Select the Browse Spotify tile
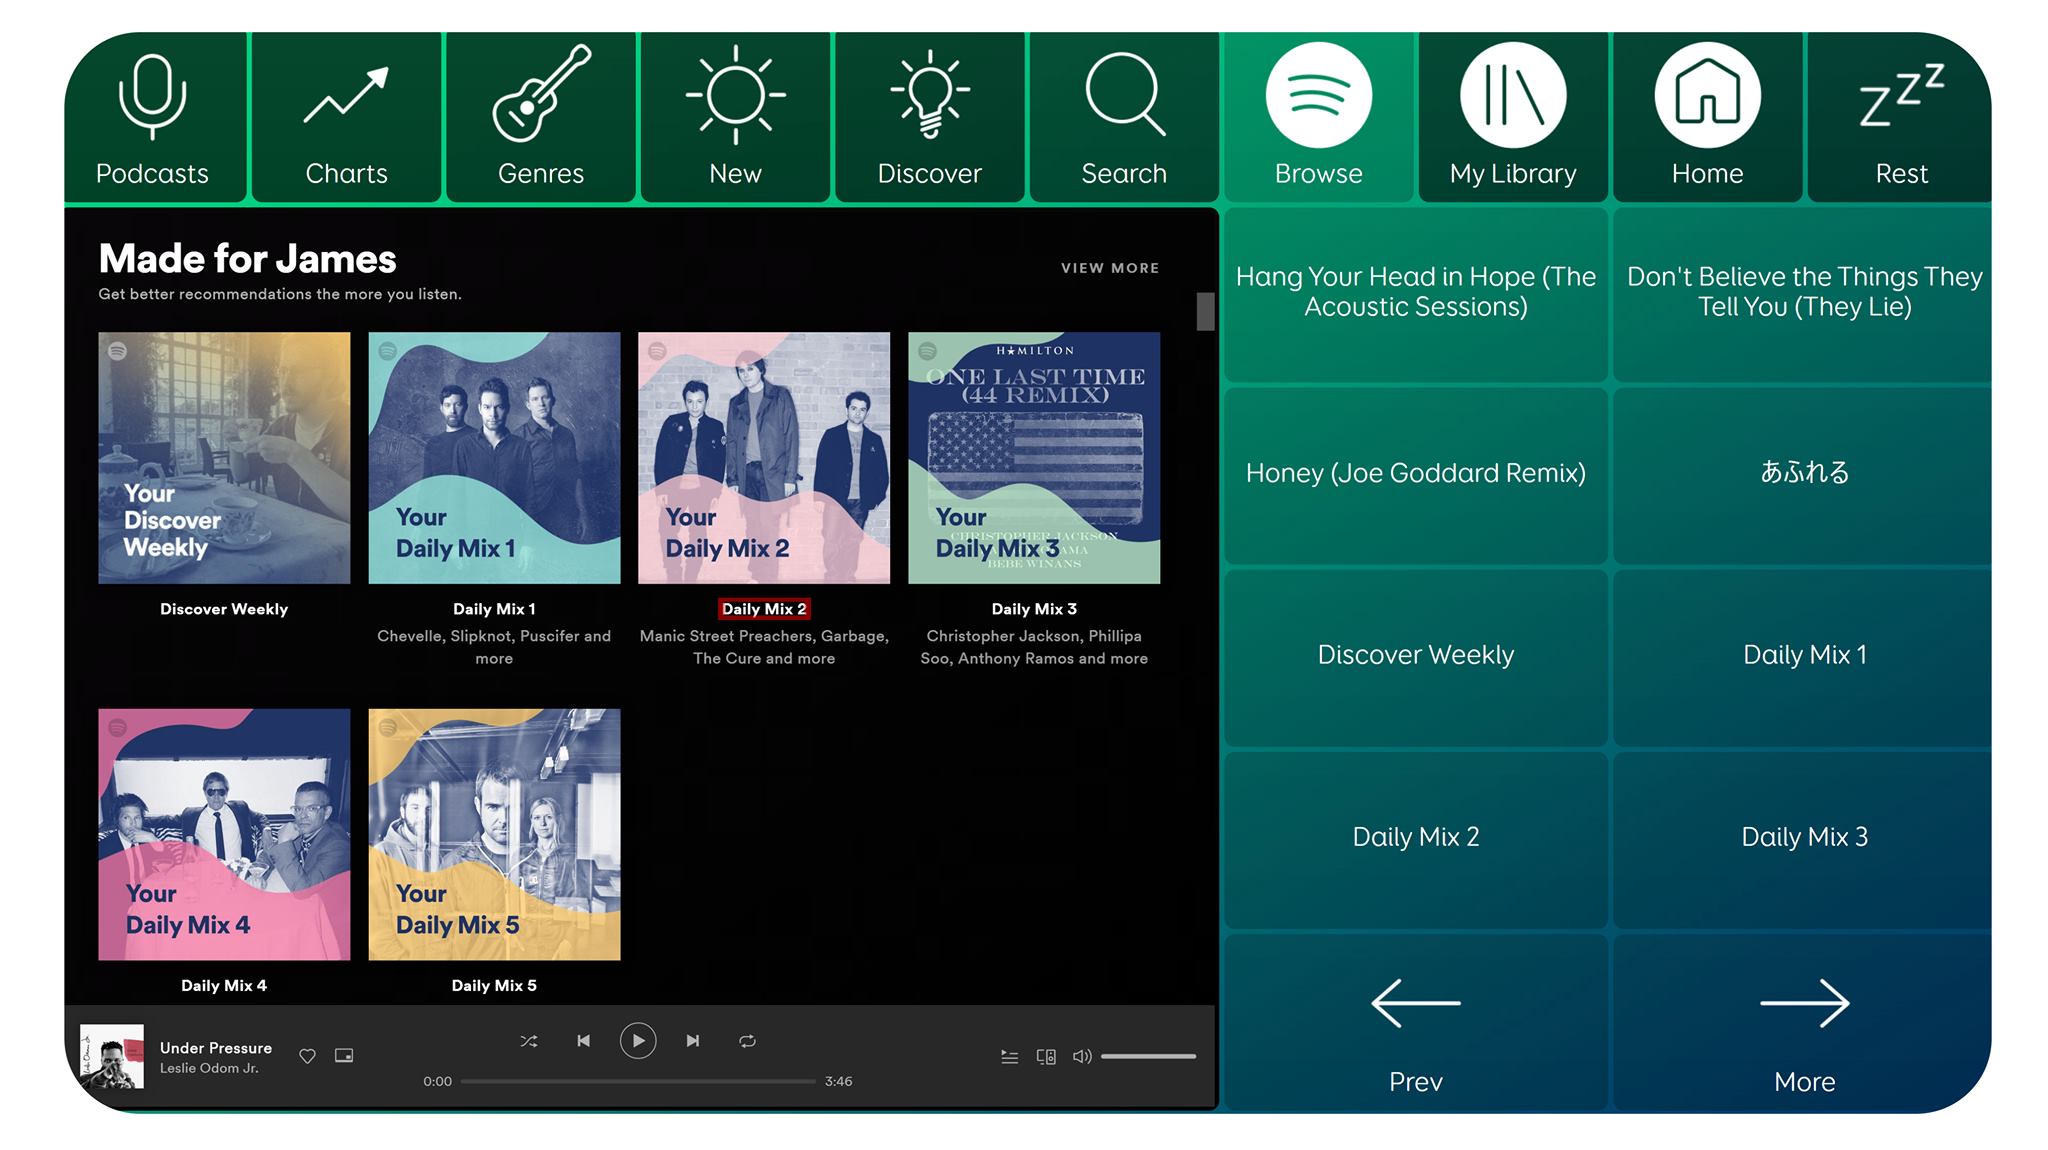Screen dimensions: 2048x1150 pos(1318,117)
